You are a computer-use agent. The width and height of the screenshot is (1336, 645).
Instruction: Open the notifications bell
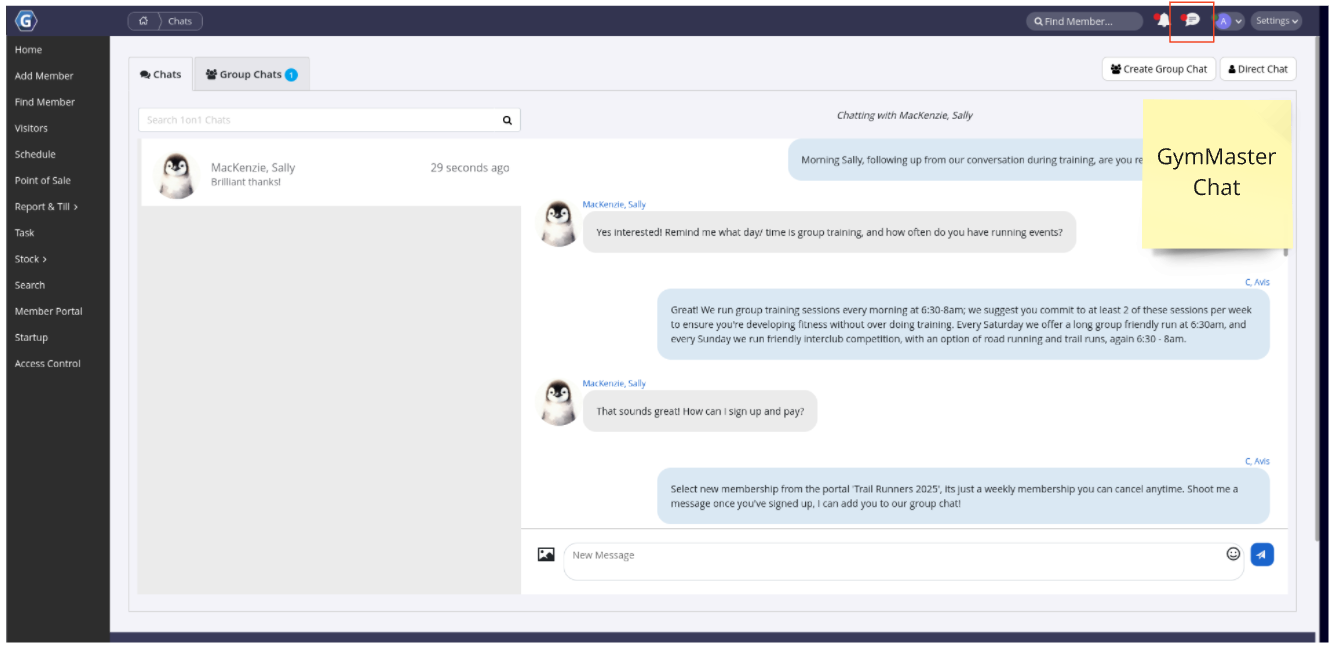point(1163,20)
